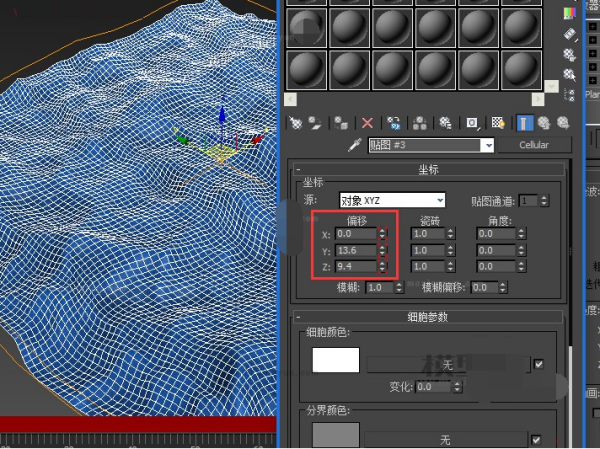
Task: Click the 模糊偏移 spinner arrows
Action: point(503,287)
